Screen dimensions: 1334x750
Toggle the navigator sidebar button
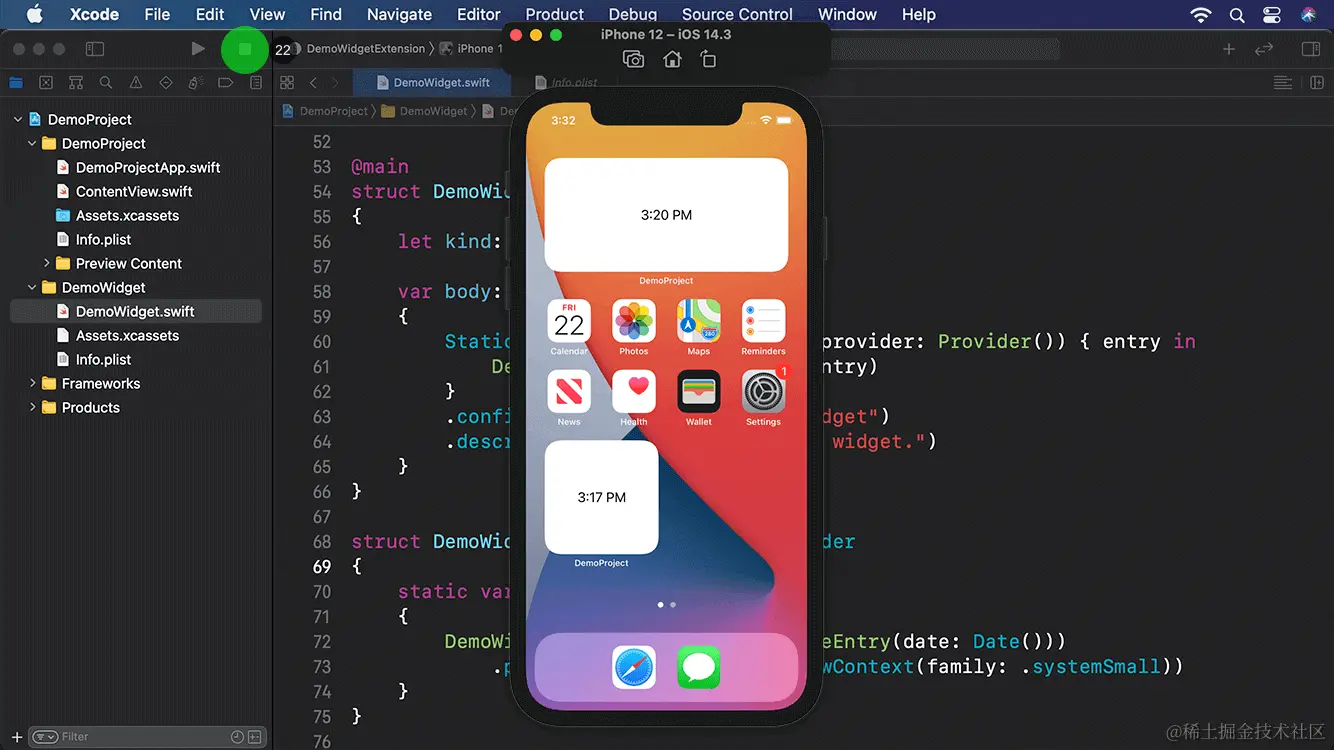pyautogui.click(x=95, y=49)
